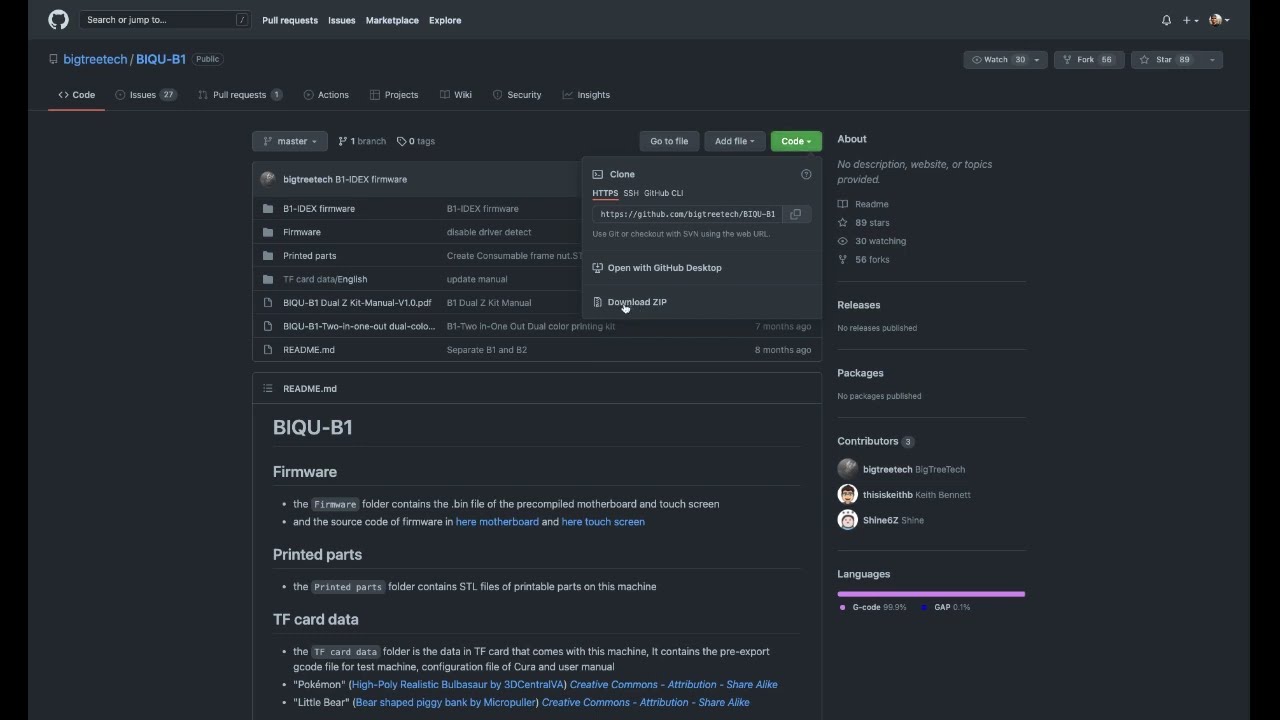Open contributor thisiskeithb profile
Viewport: 1280px width, 720px height.
[x=888, y=495]
